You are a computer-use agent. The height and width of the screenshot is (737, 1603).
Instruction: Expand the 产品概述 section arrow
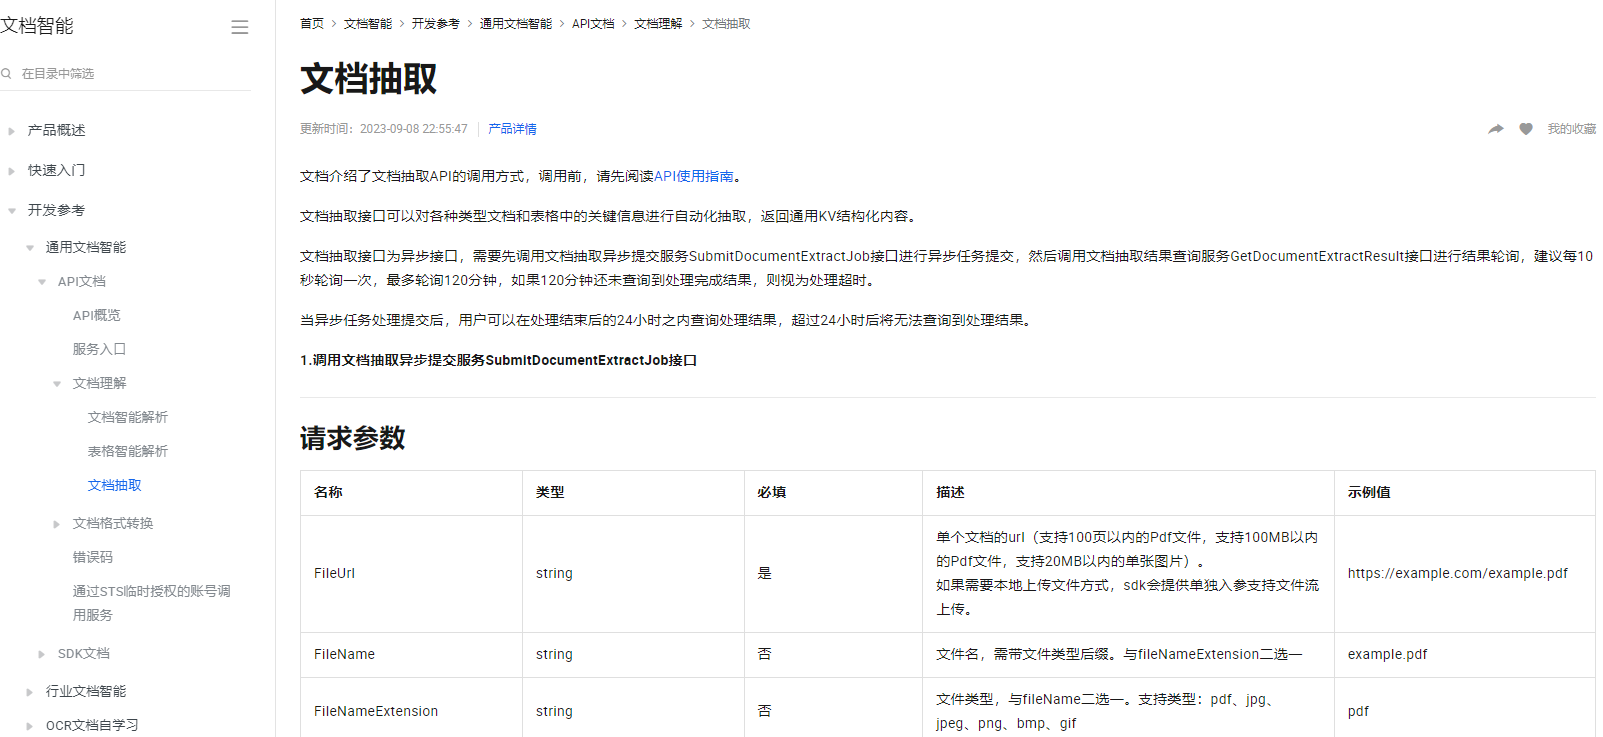tap(11, 131)
